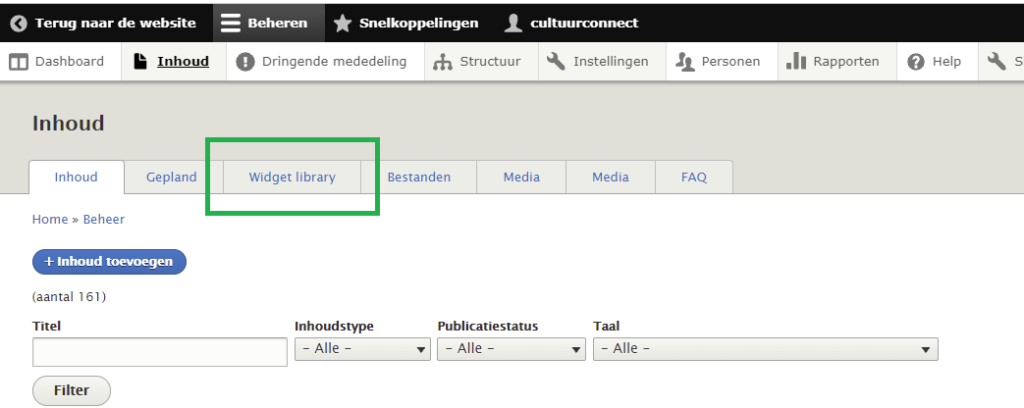This screenshot has width=1024, height=408.
Task: Open the Personen people icon
Action: click(685, 62)
